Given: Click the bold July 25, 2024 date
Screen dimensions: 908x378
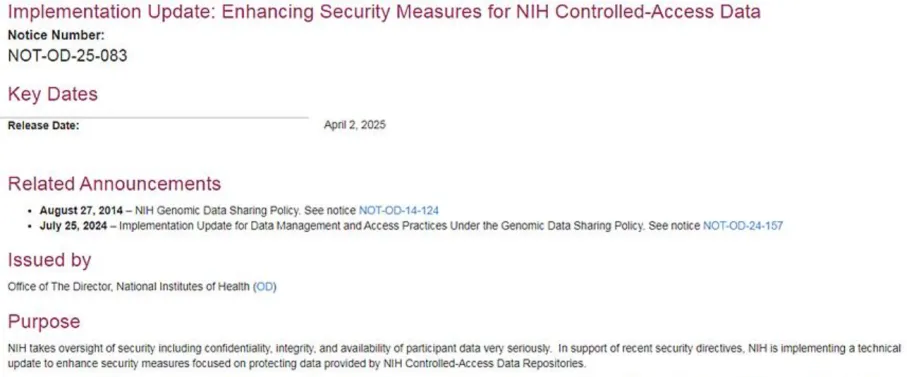Looking at the screenshot, I should coord(74,226).
